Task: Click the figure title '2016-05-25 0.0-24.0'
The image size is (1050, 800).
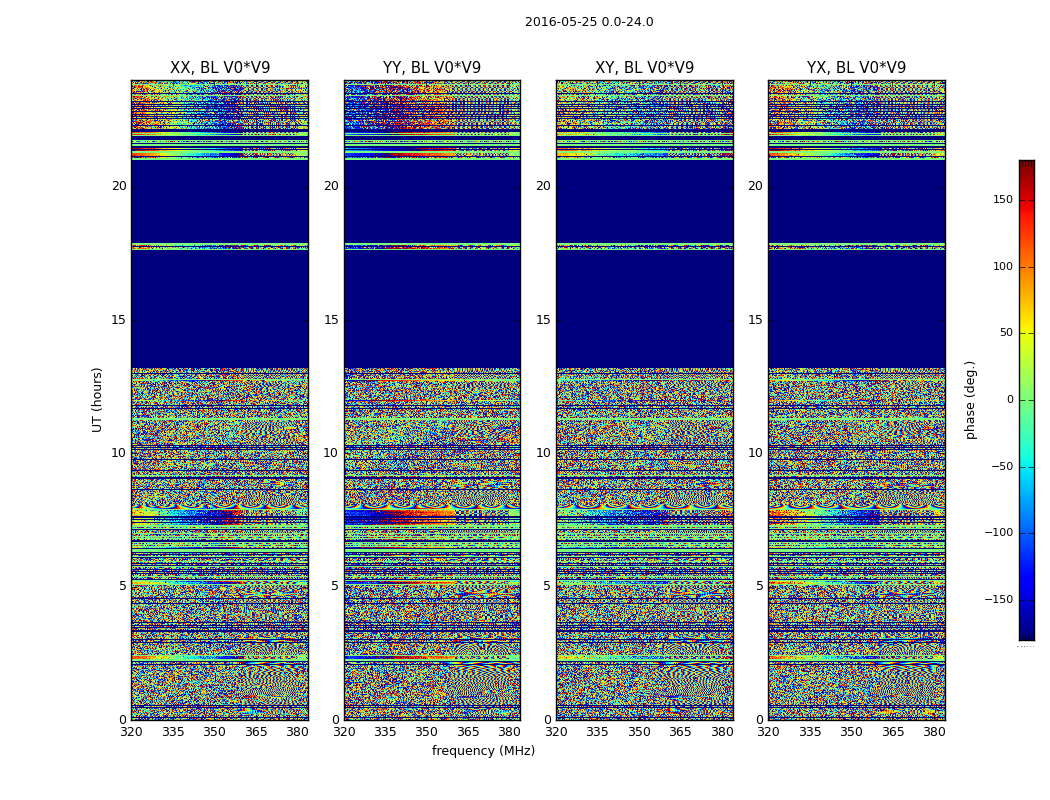Action: tap(589, 22)
